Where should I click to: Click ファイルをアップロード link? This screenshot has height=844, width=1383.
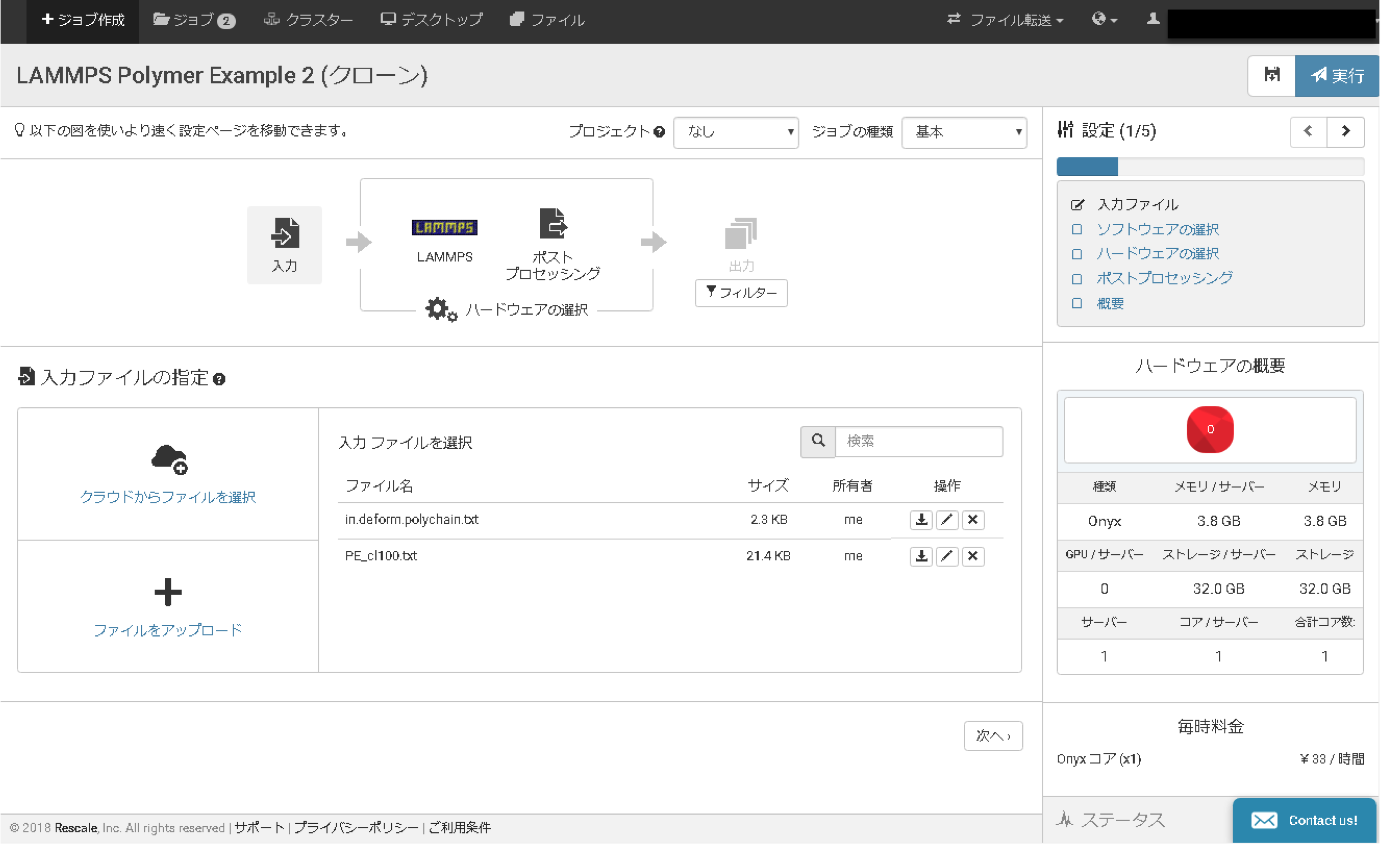[168, 631]
